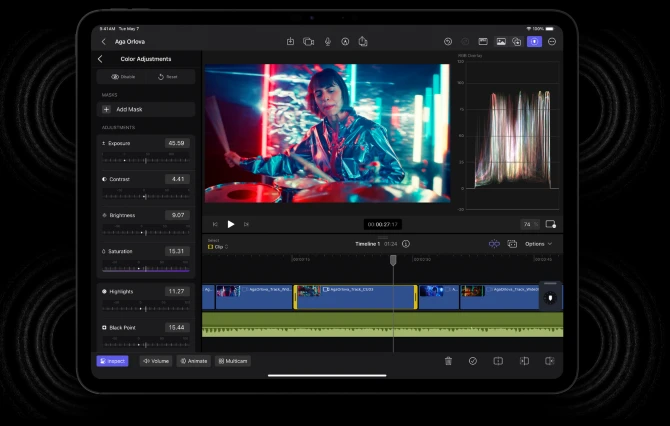Toggle the Inspect panel button

112,361
